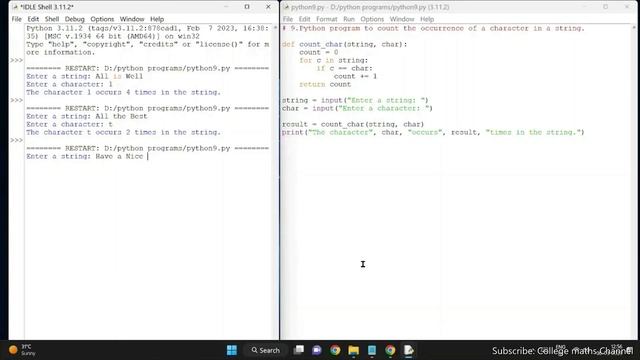The height and width of the screenshot is (360, 640).
Task: Open Options menu in python9.py editor
Action: [372, 19]
